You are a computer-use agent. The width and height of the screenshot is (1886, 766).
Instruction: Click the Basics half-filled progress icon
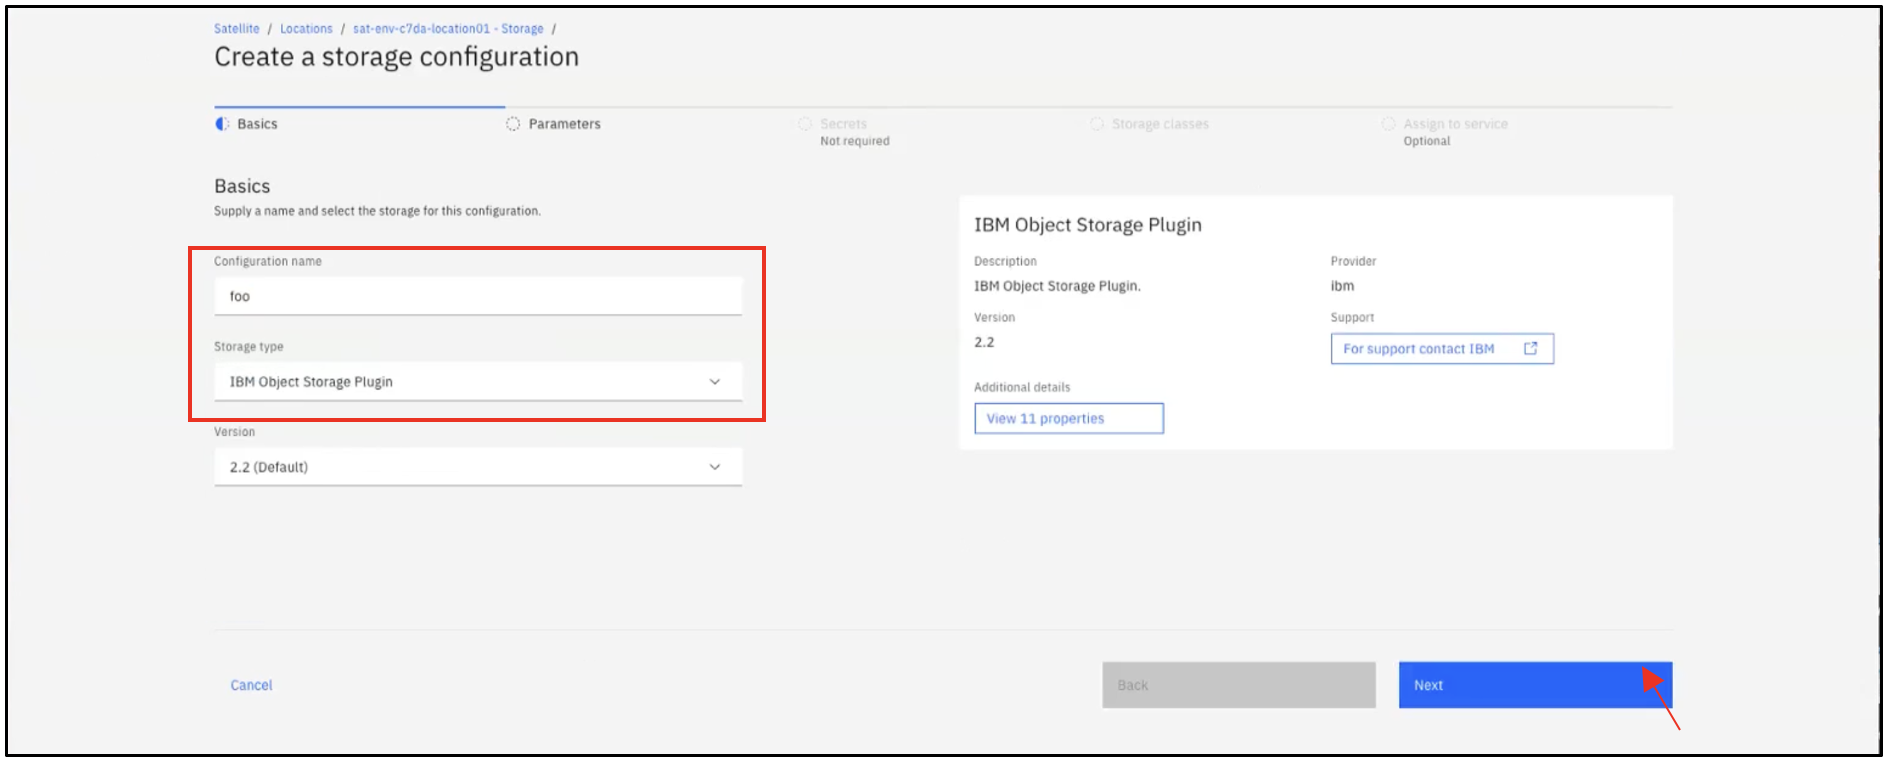pyautogui.click(x=222, y=124)
